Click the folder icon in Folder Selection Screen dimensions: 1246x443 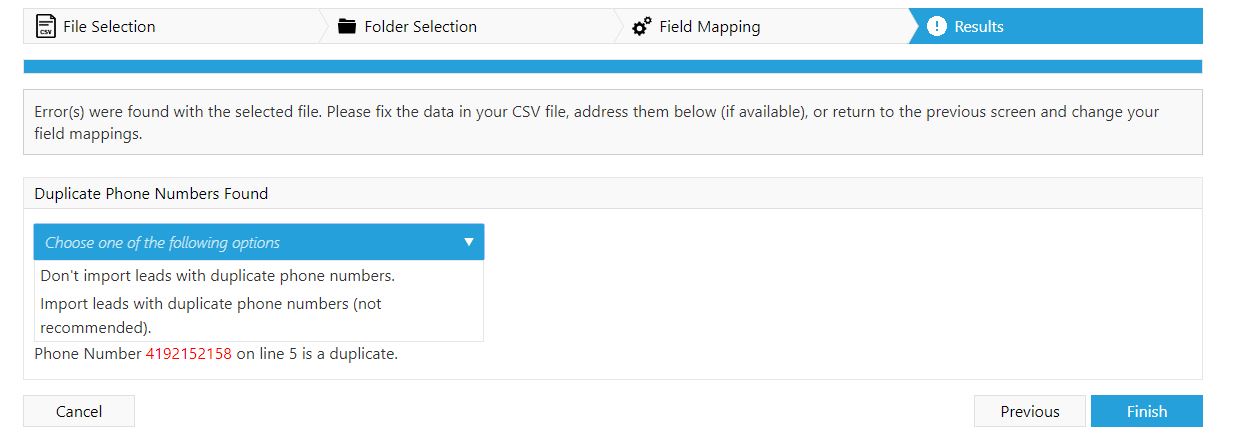pyautogui.click(x=347, y=27)
